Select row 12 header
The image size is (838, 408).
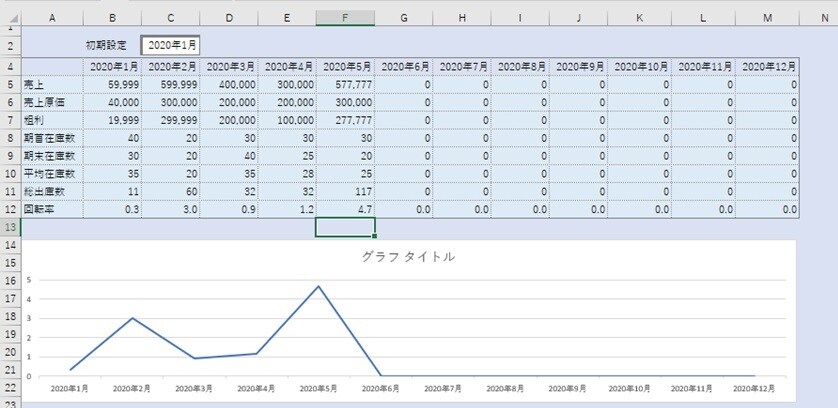tap(11, 210)
